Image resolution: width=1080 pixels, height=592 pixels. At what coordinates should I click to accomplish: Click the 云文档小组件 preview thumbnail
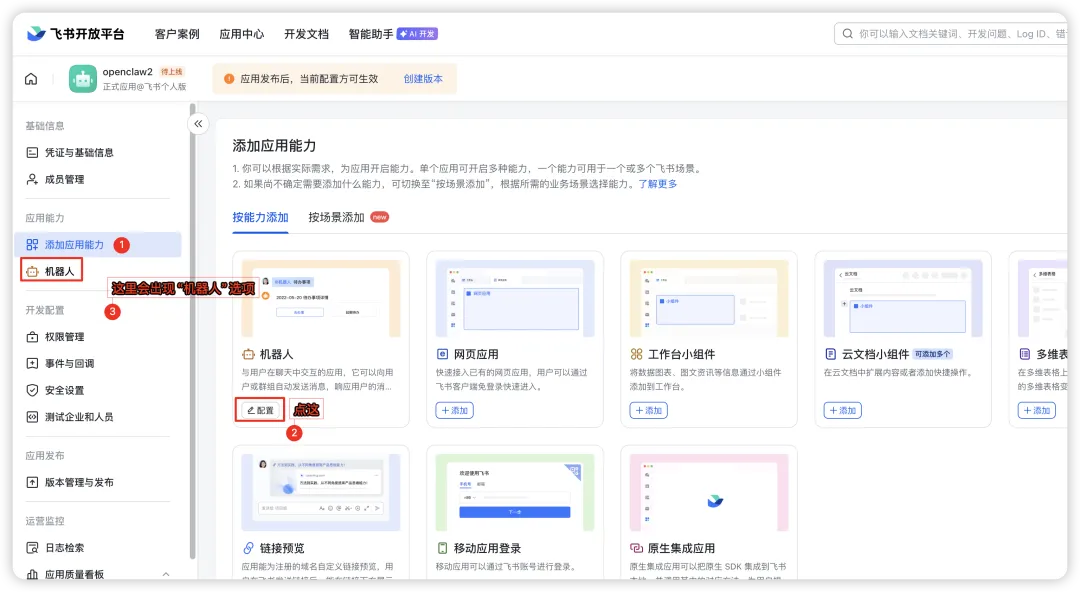pos(904,298)
